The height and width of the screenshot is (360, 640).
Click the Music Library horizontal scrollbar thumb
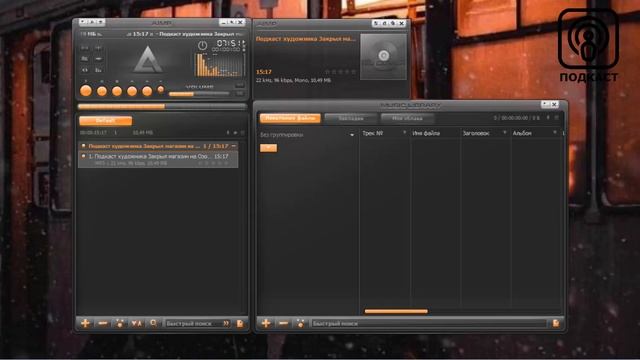pyautogui.click(x=396, y=311)
